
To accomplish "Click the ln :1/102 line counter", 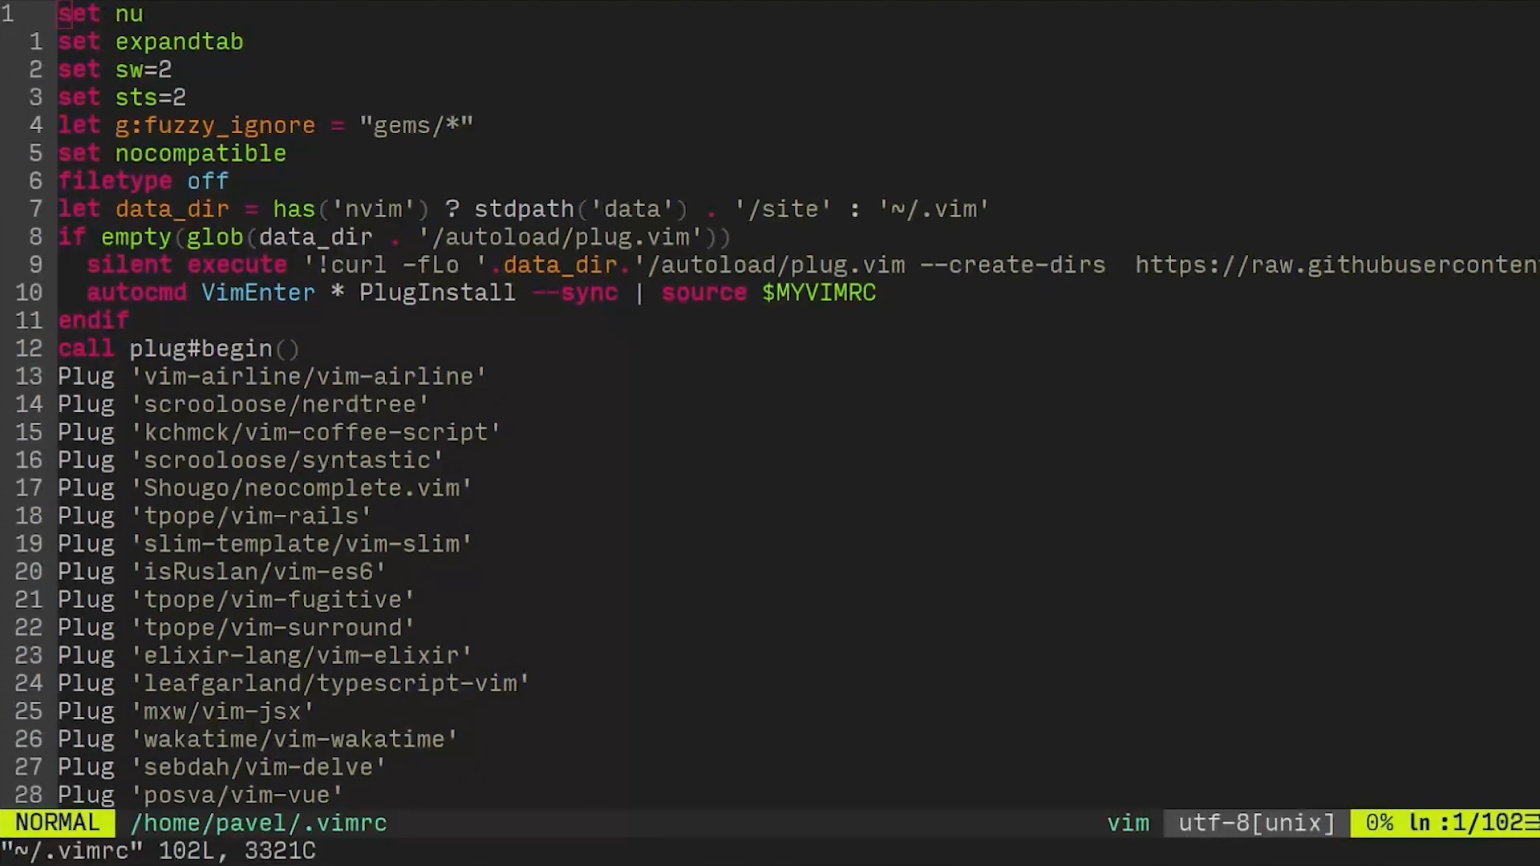I will point(1474,824).
